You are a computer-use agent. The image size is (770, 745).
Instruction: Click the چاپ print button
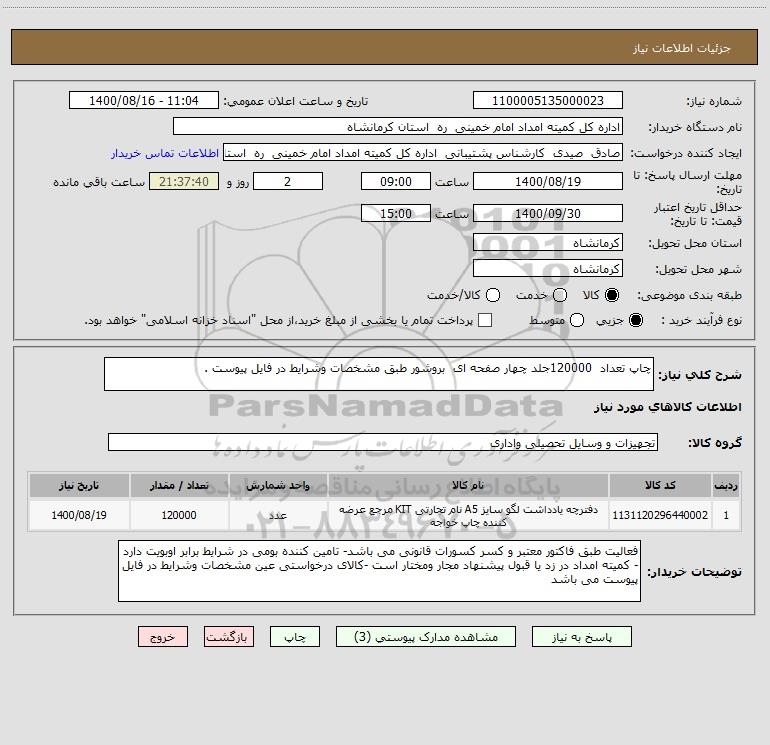point(295,637)
